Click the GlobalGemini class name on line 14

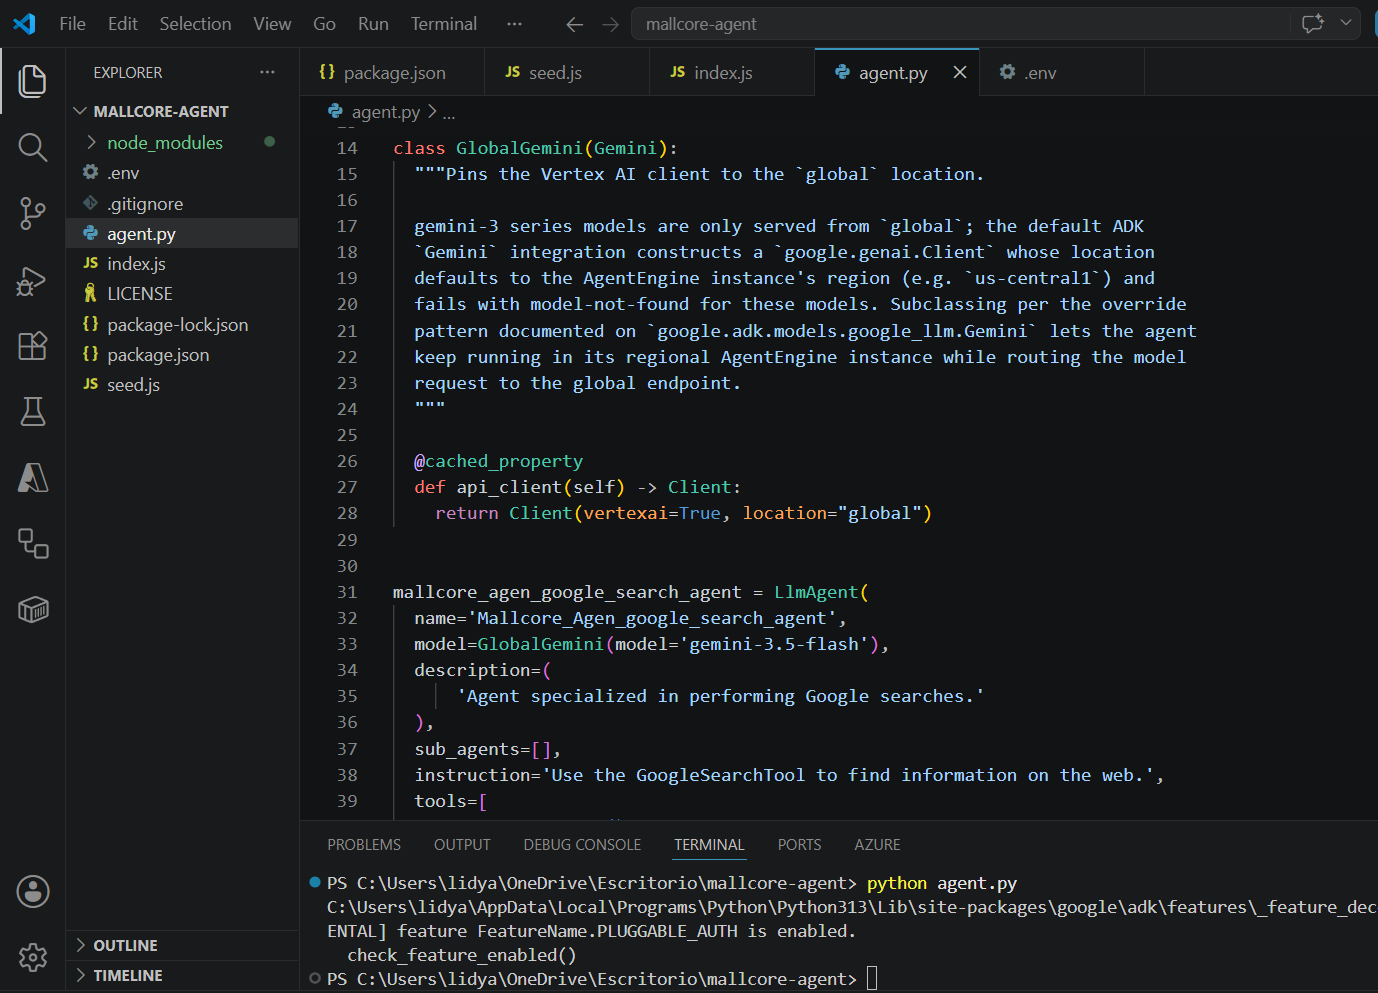click(x=519, y=148)
